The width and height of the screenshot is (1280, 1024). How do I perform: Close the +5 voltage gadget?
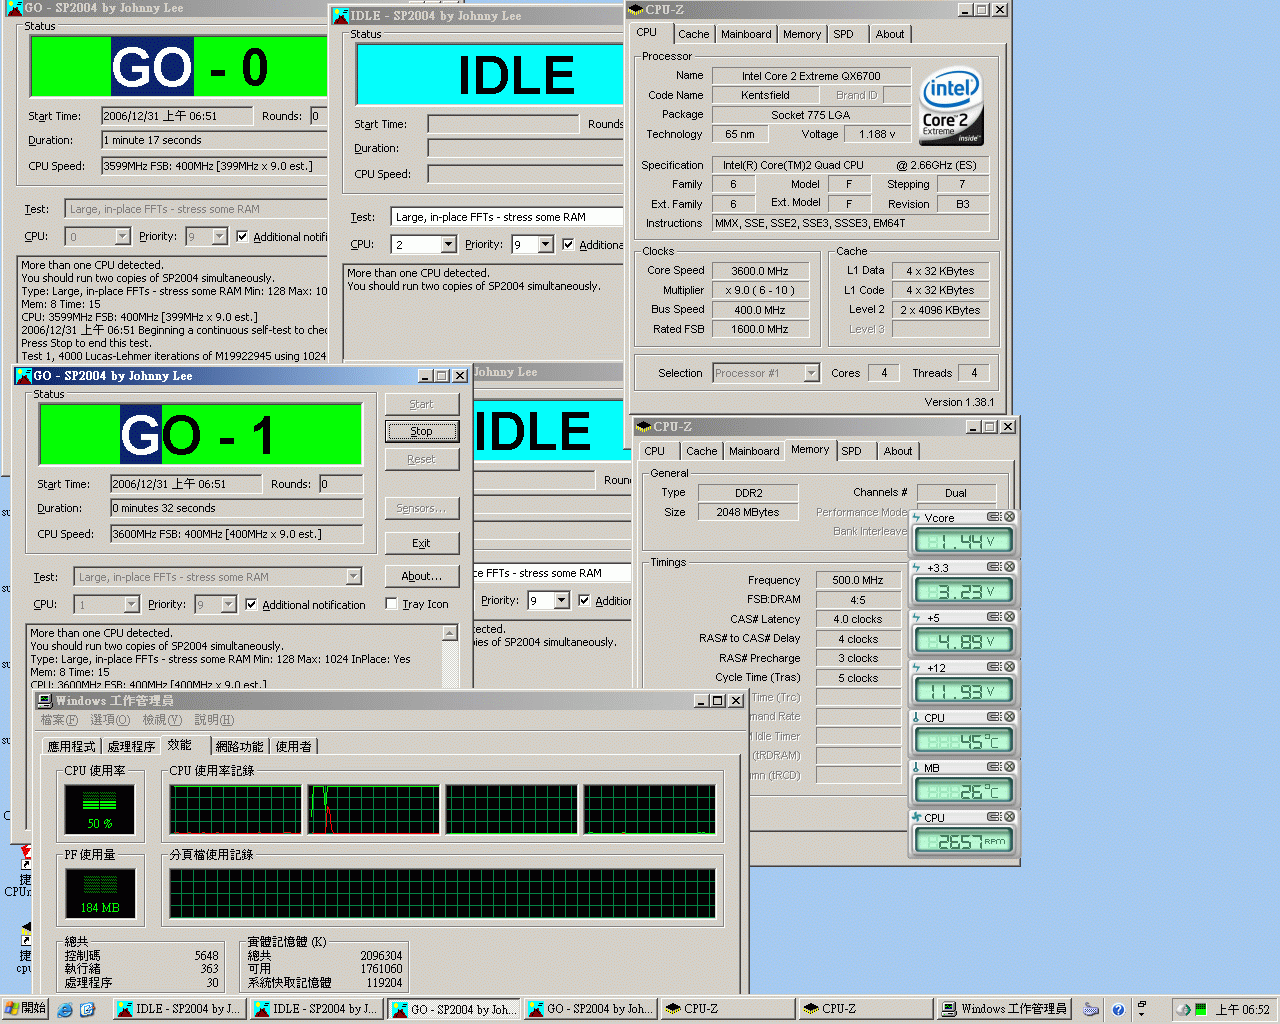[x=1009, y=617]
